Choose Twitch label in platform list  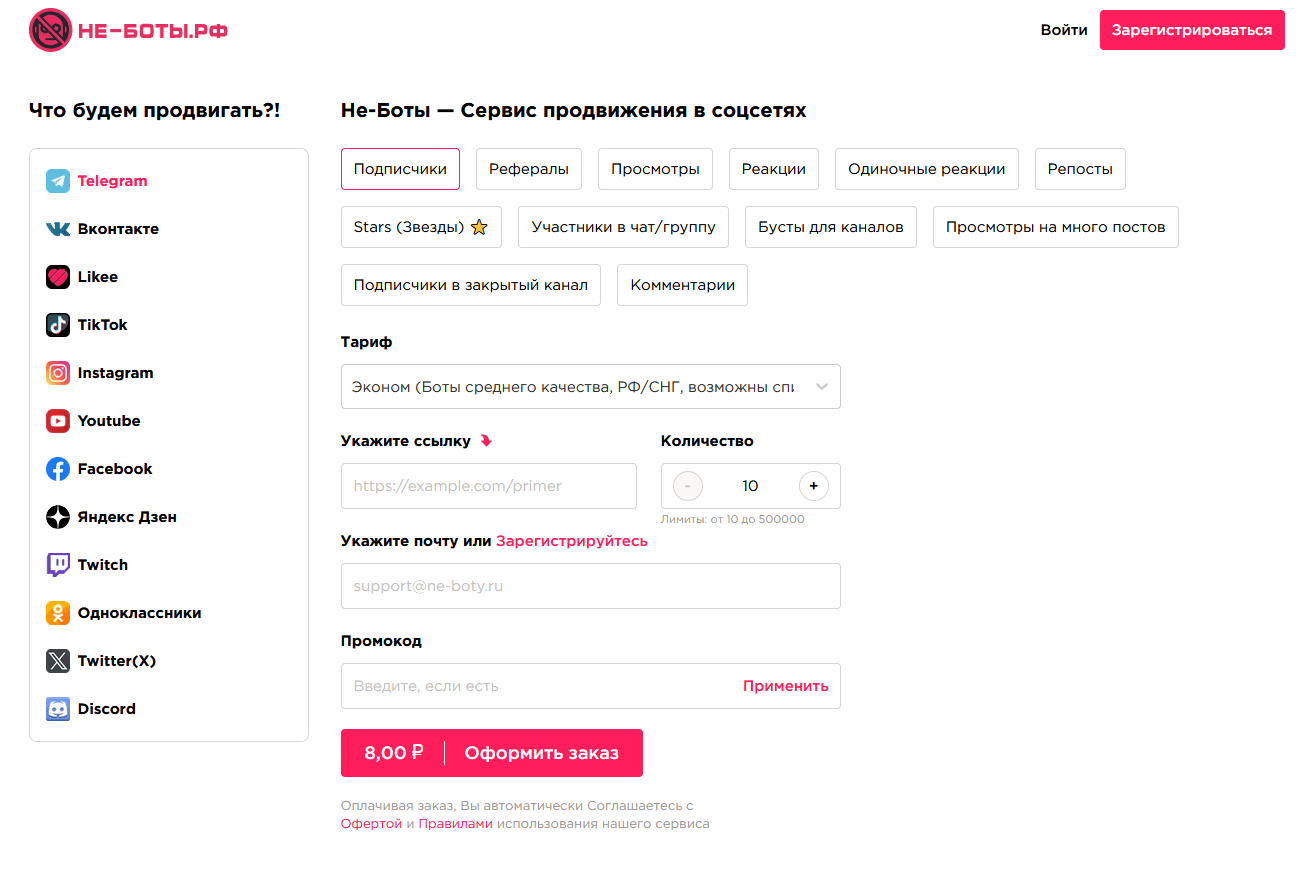tap(103, 565)
